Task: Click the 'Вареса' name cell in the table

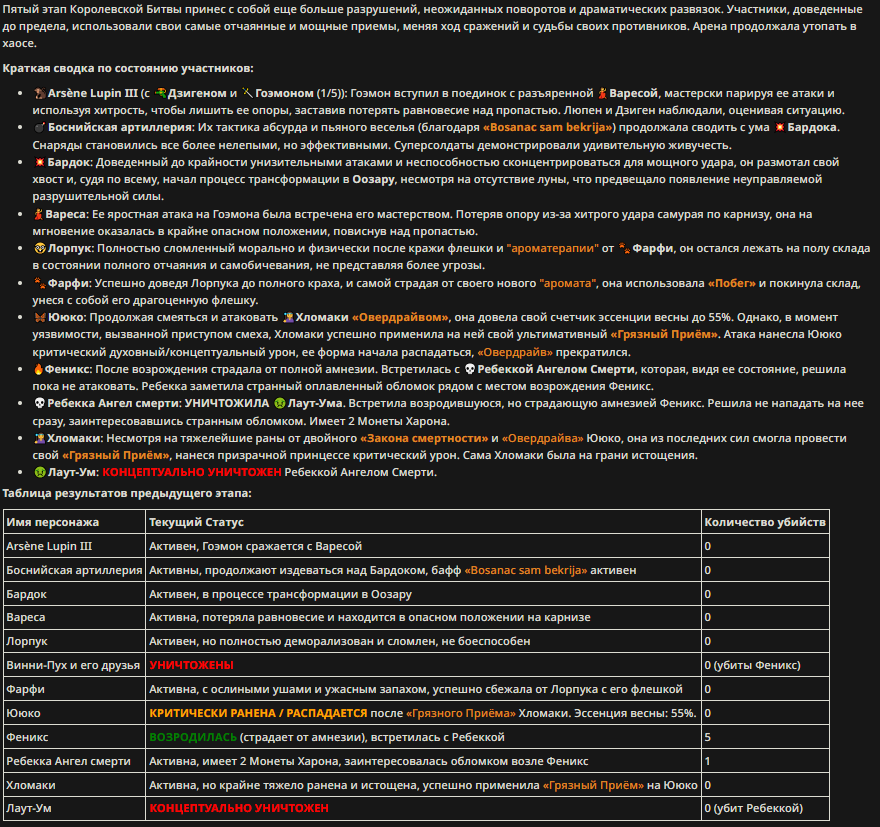Action: click(x=74, y=618)
